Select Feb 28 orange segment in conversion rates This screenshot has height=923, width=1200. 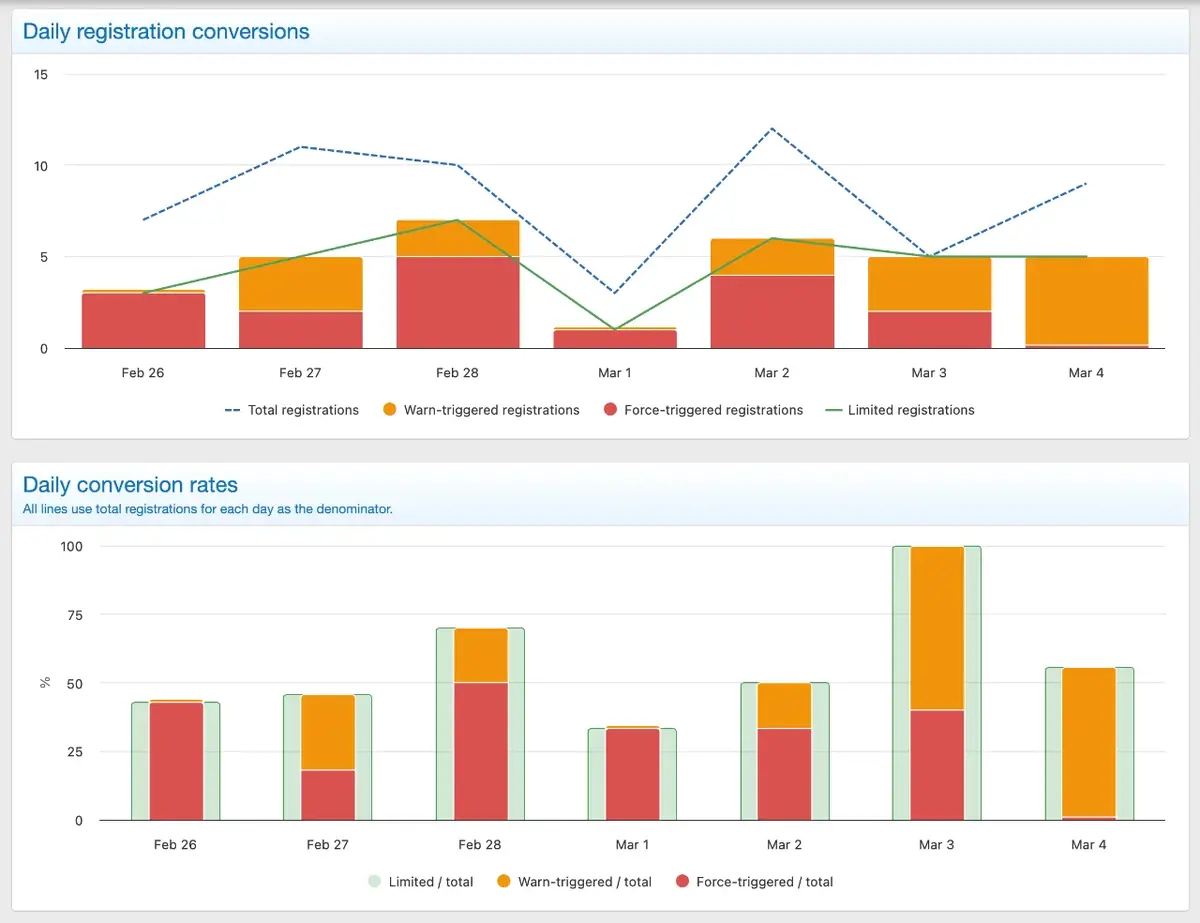(480, 655)
